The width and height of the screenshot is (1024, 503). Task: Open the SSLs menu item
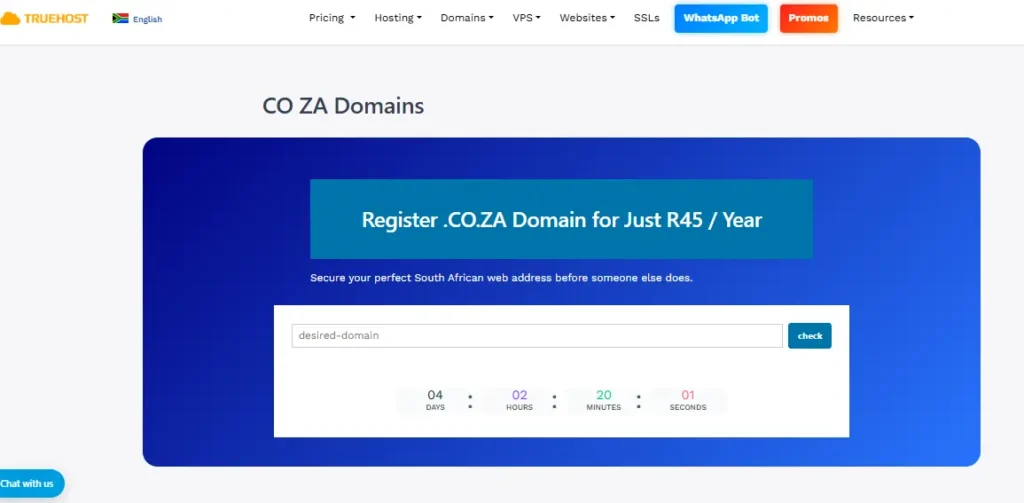pyautogui.click(x=647, y=18)
